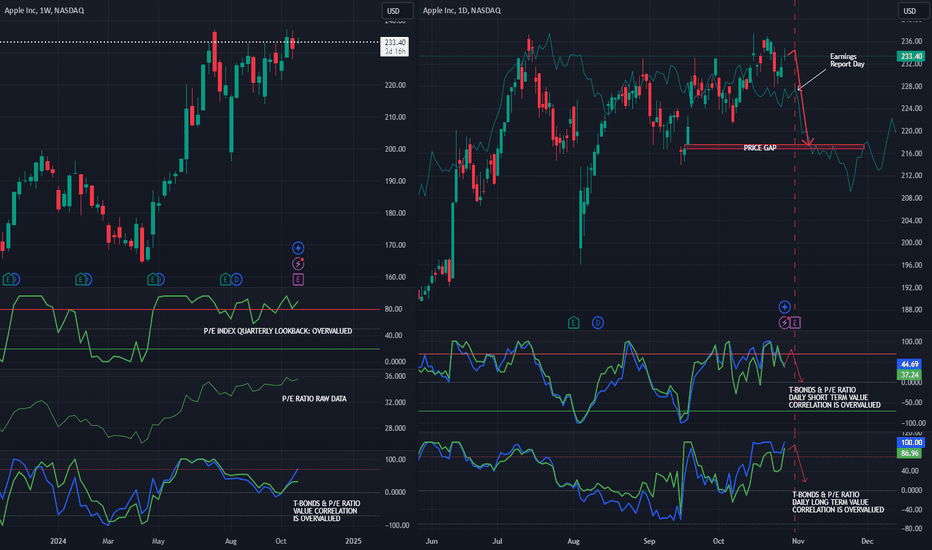The height and width of the screenshot is (550, 932).
Task: Click the 210.00 price axis label
Action: (395, 117)
